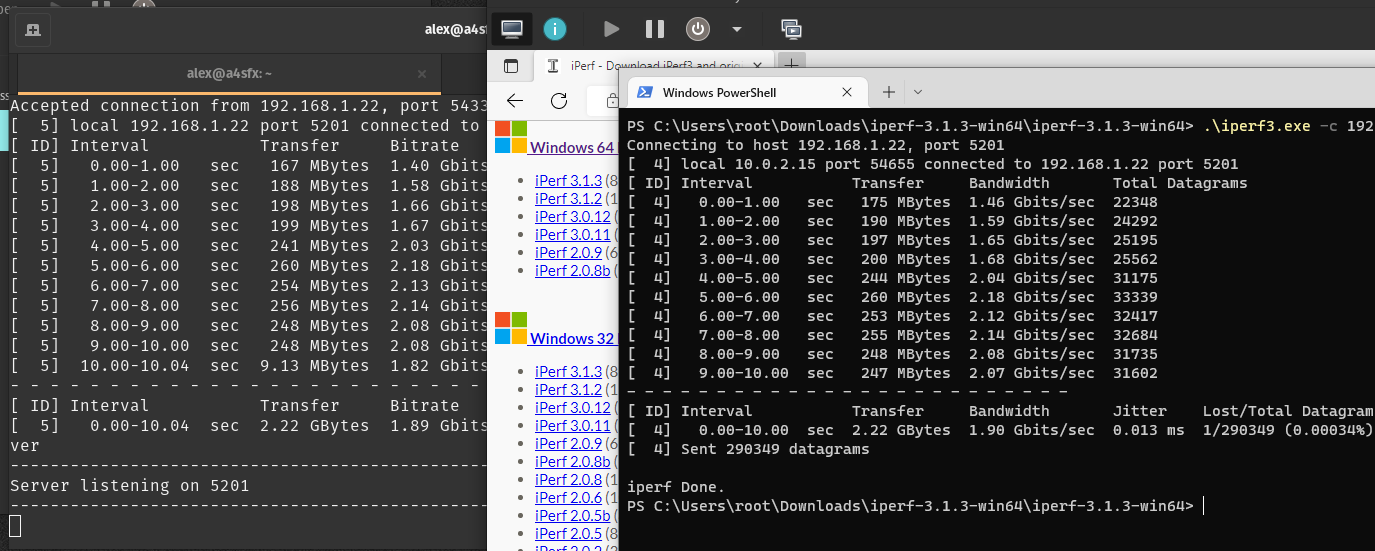Click the VM shut down power button

pyautogui.click(x=698, y=29)
